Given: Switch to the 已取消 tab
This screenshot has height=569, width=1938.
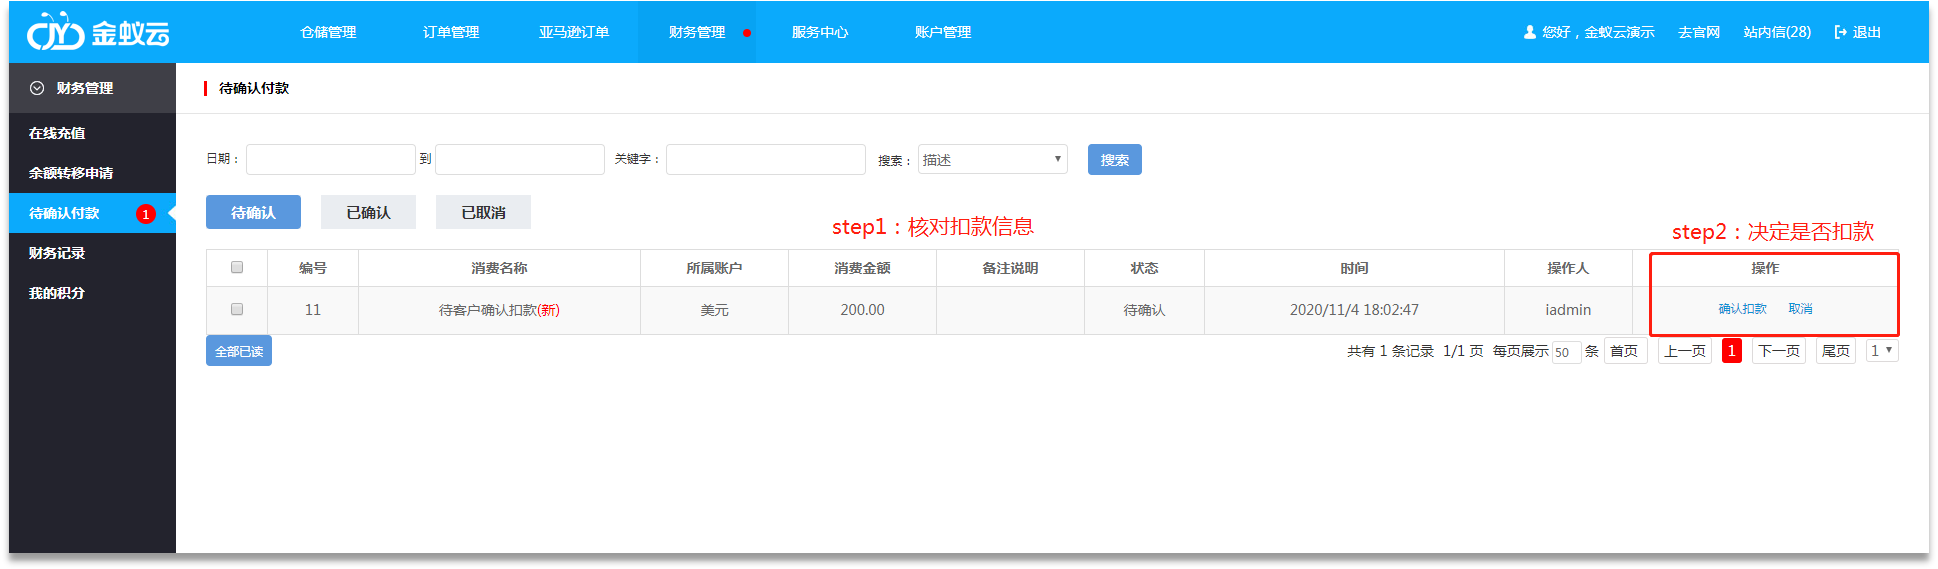Looking at the screenshot, I should pos(483,212).
